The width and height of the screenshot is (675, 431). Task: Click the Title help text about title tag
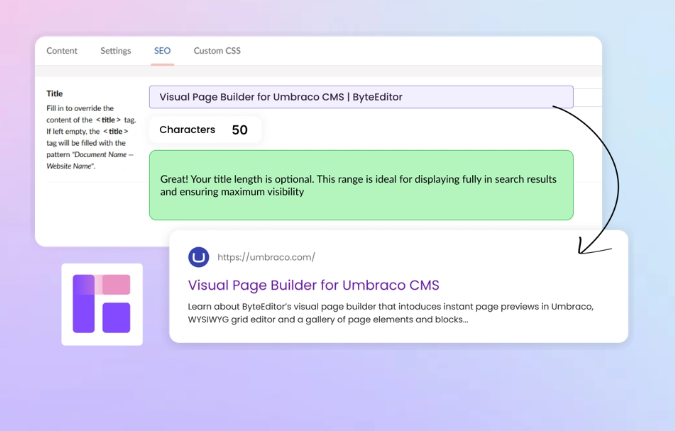[91, 137]
